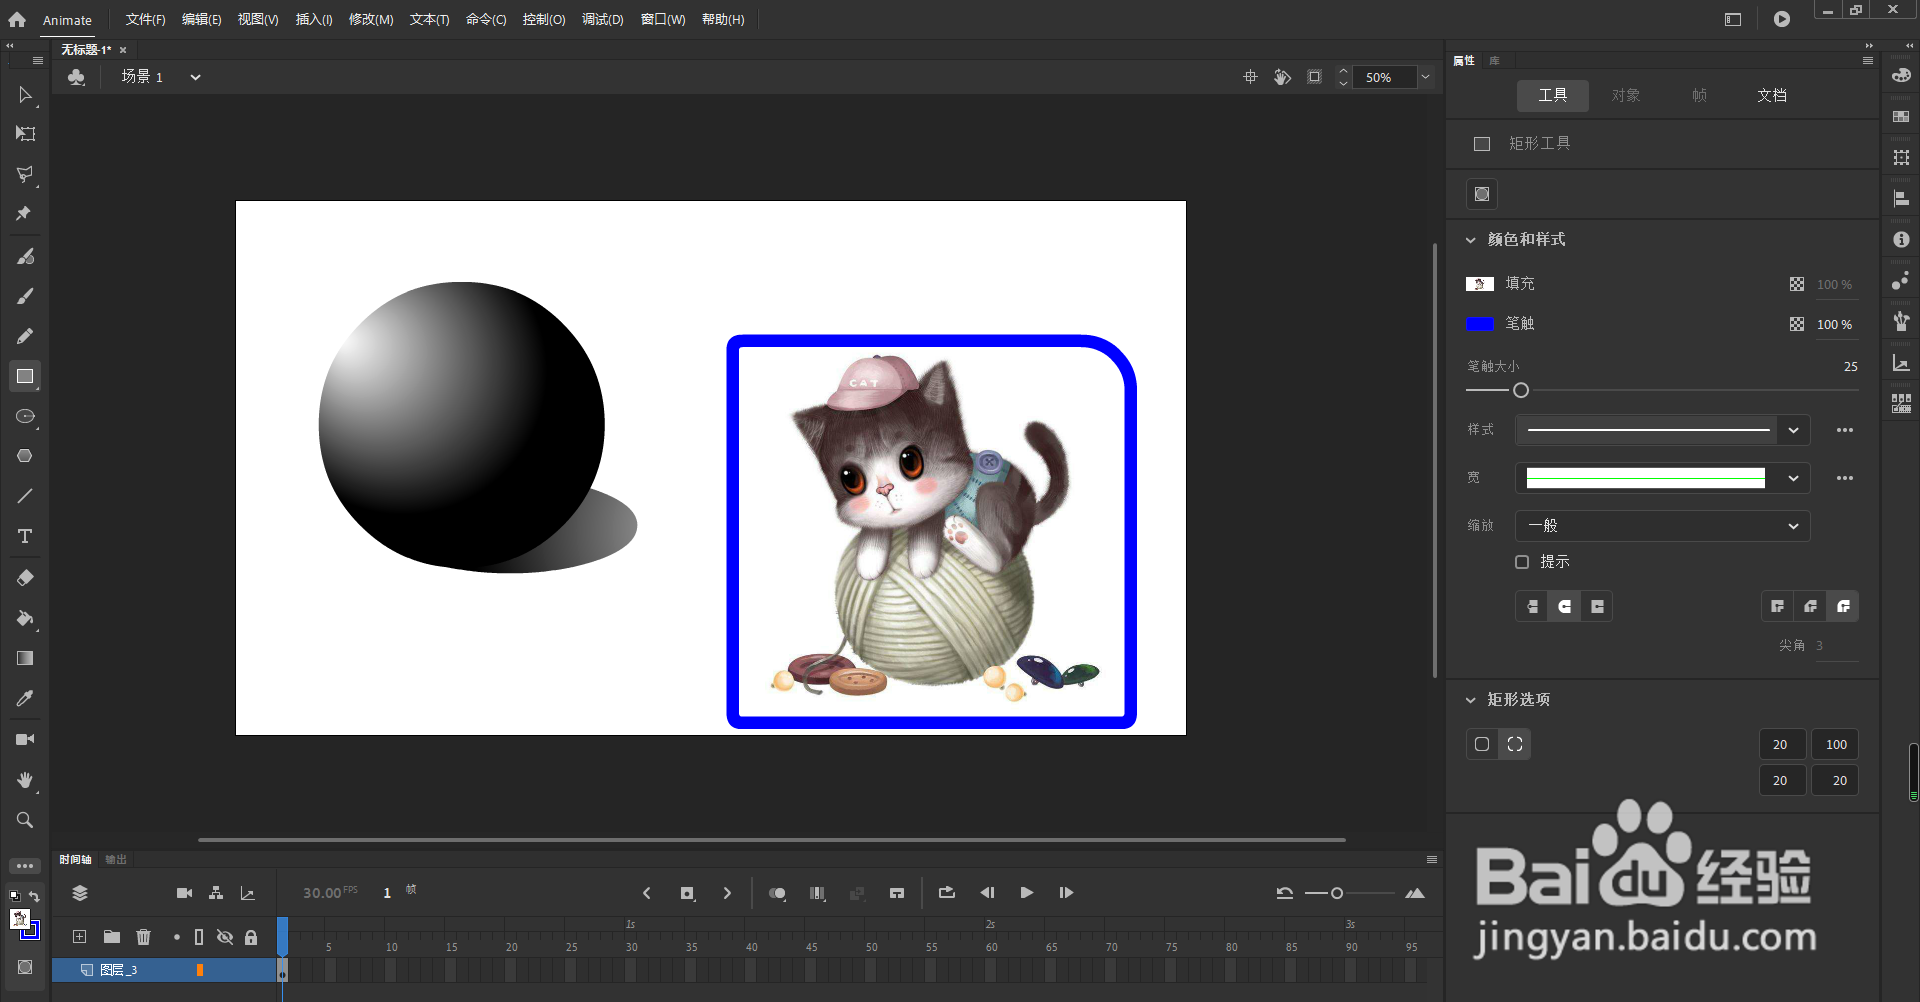1920x1002 pixels.
Task: Open the 修改(M) menu
Action: pyautogui.click(x=371, y=20)
